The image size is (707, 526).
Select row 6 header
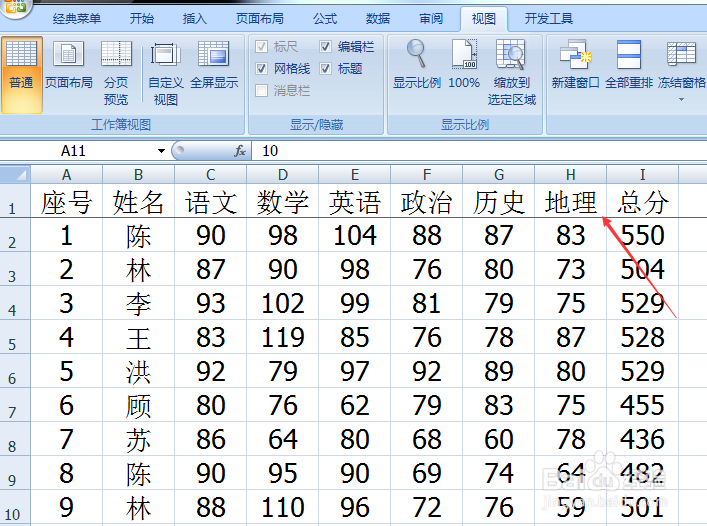click(x=15, y=370)
